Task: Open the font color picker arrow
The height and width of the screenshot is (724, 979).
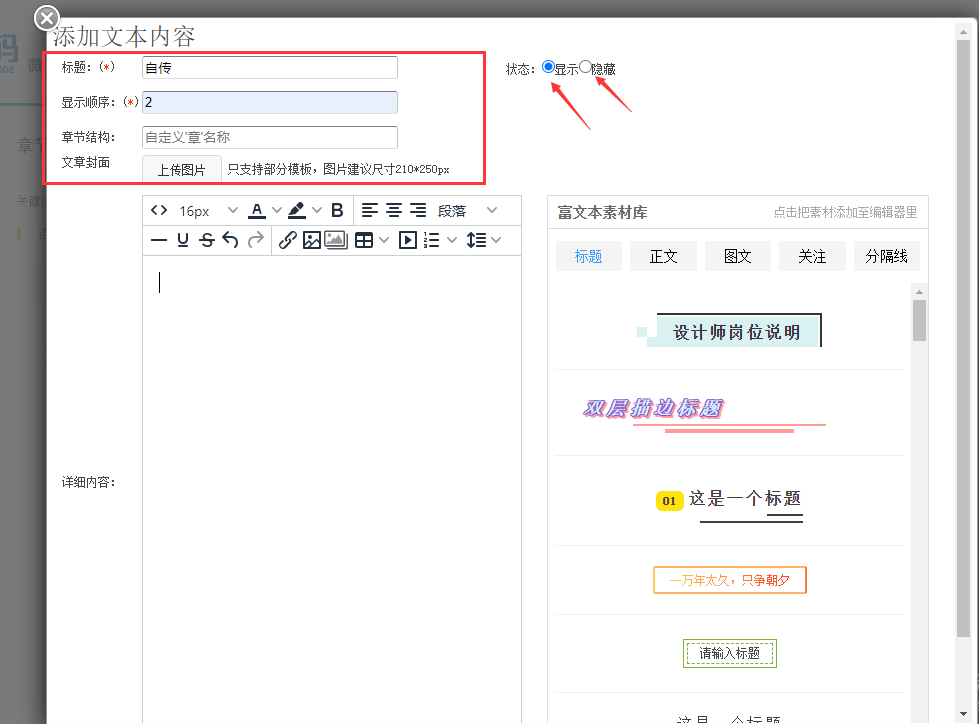Action: pos(277,211)
